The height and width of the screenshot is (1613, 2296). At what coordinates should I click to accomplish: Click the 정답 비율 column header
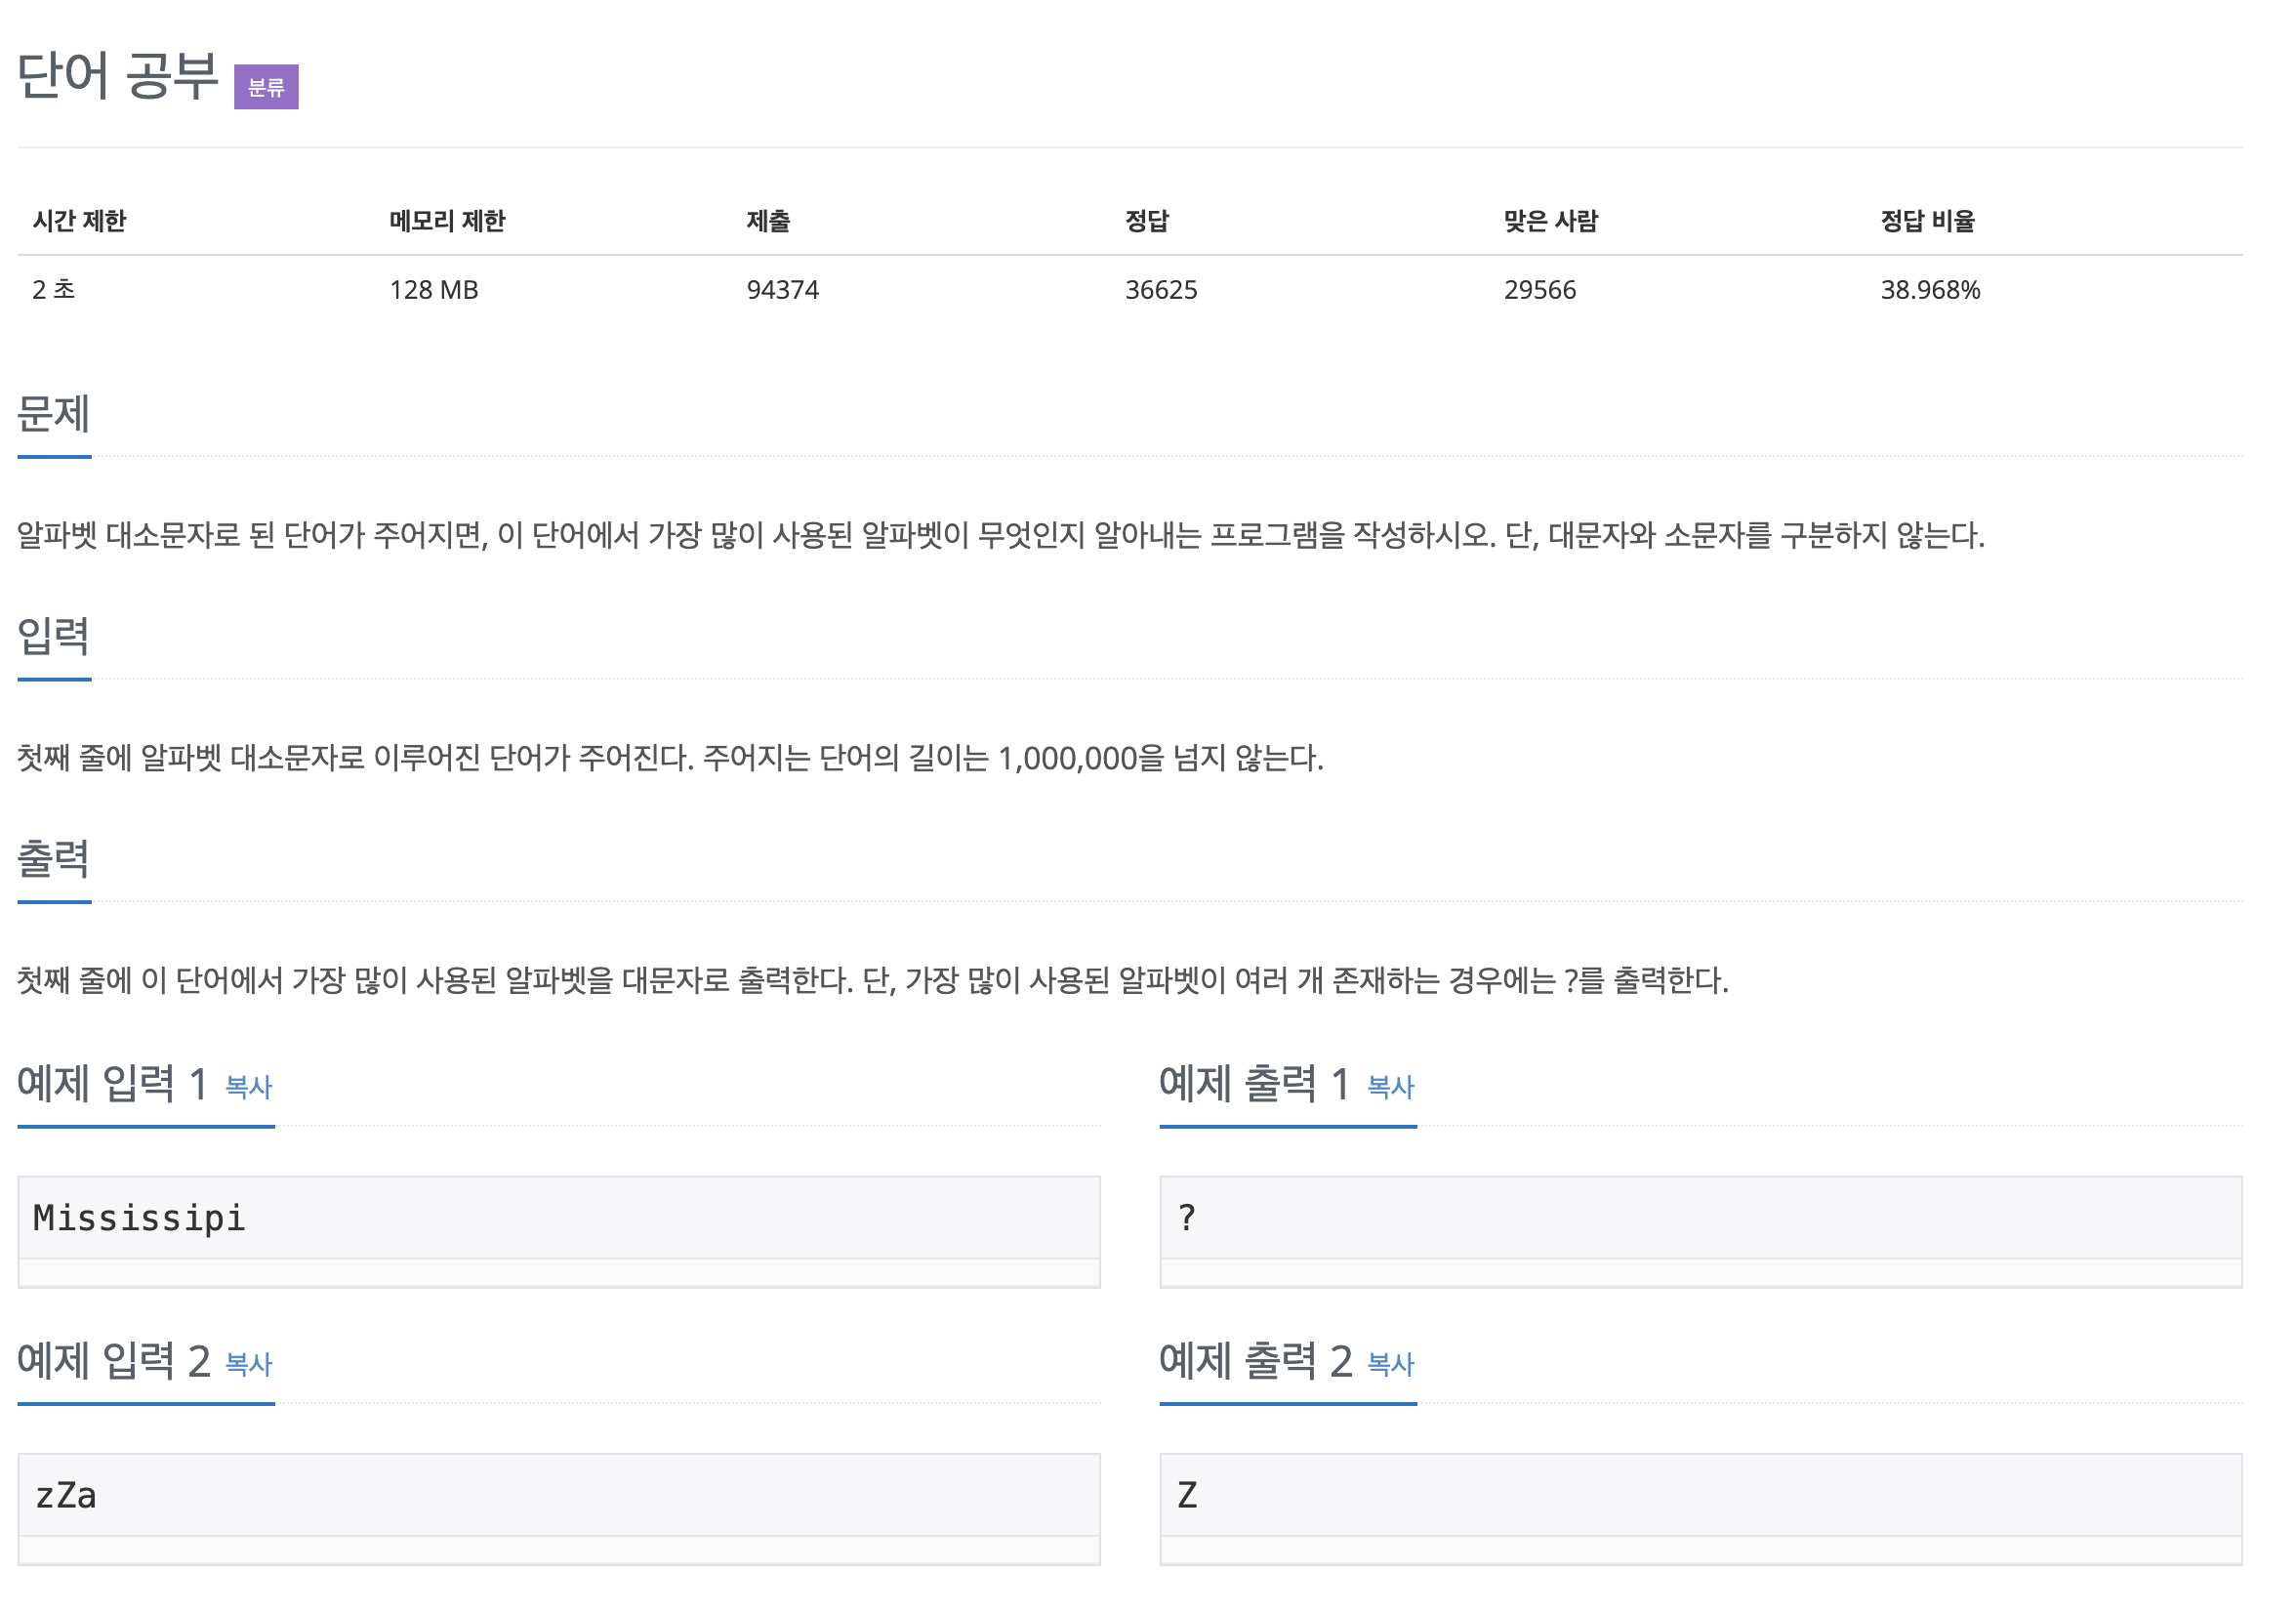pos(1927,221)
